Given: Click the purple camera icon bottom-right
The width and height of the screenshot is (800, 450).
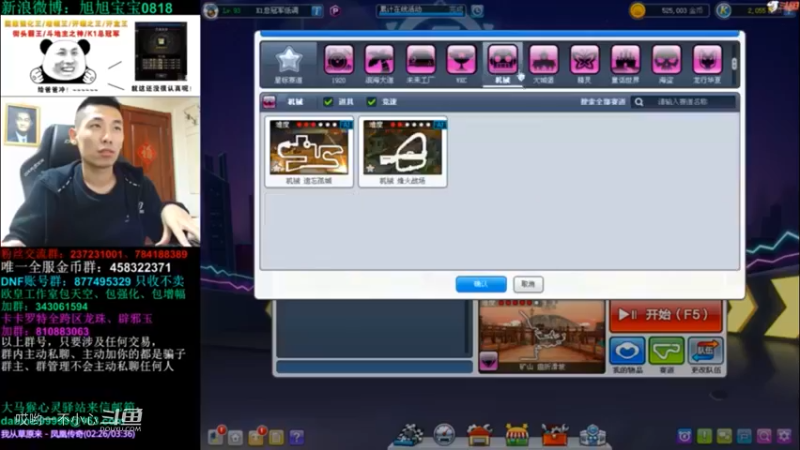Looking at the screenshot, I should click(684, 436).
